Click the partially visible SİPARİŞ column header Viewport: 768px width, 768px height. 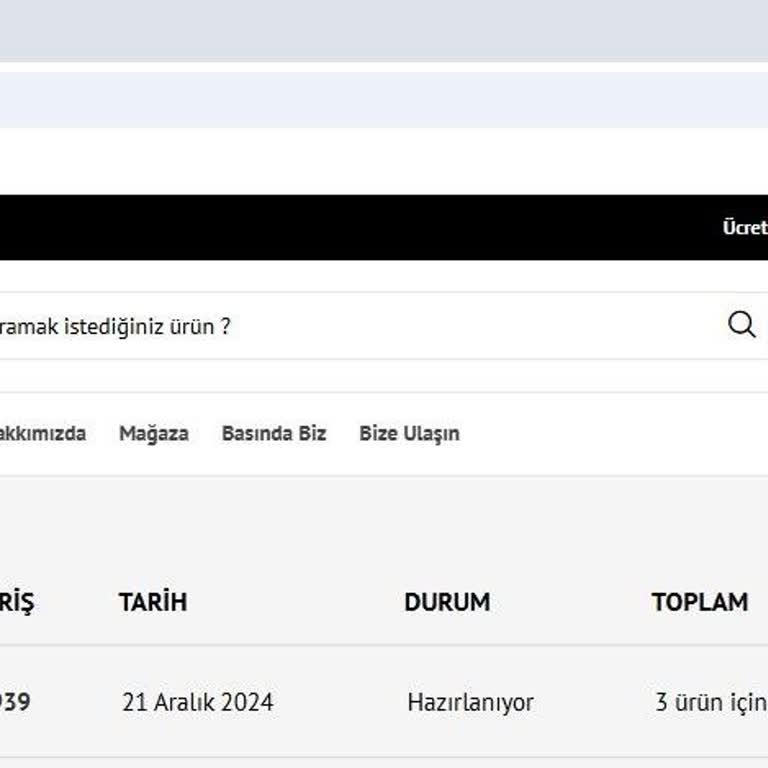(x=16, y=602)
